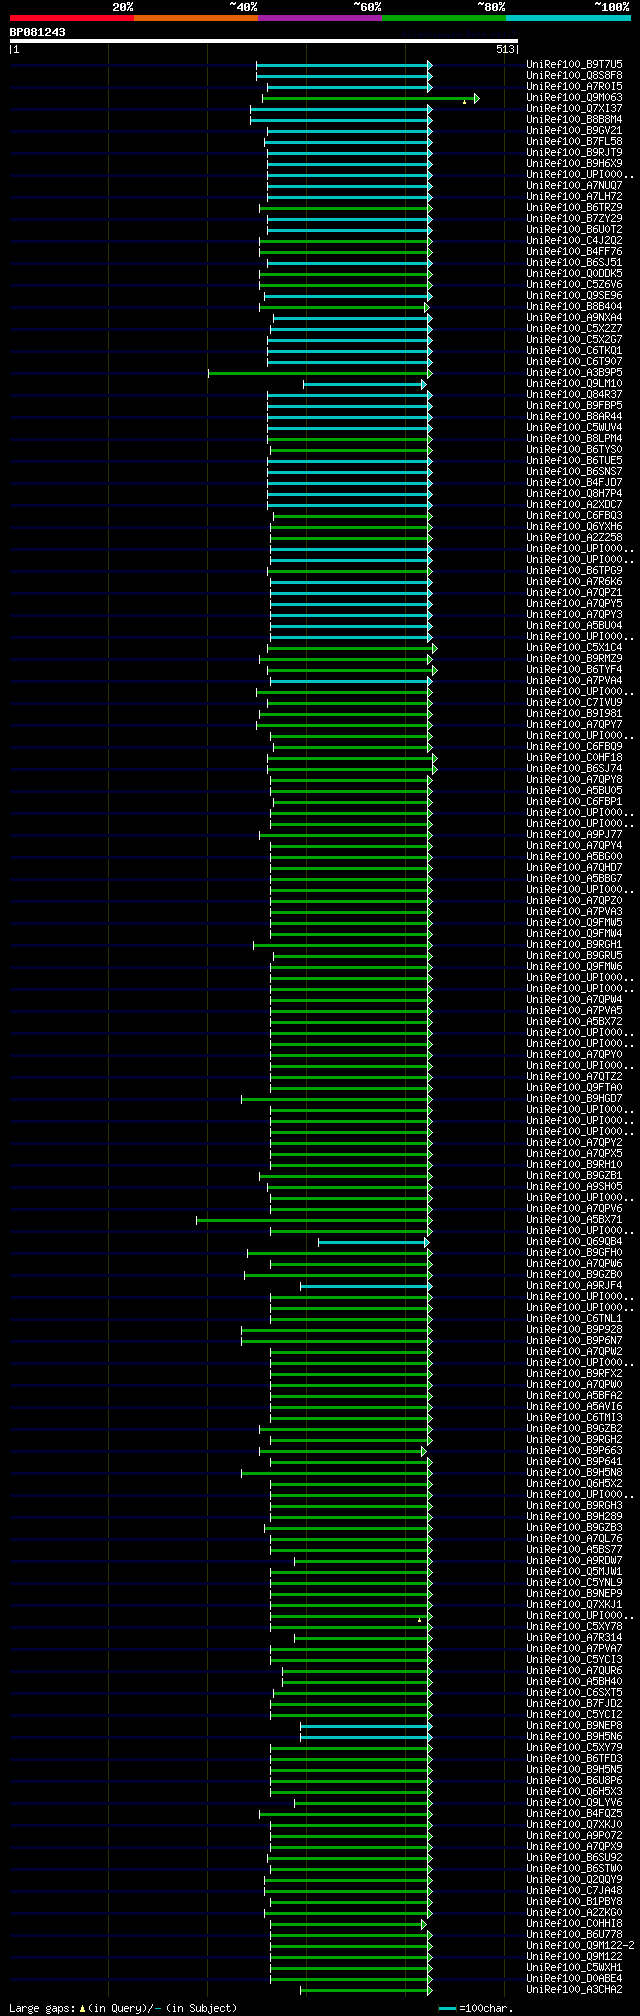Select label UniRef100_C5WUV4
This screenshot has width=640, height=2016.
(574, 427)
